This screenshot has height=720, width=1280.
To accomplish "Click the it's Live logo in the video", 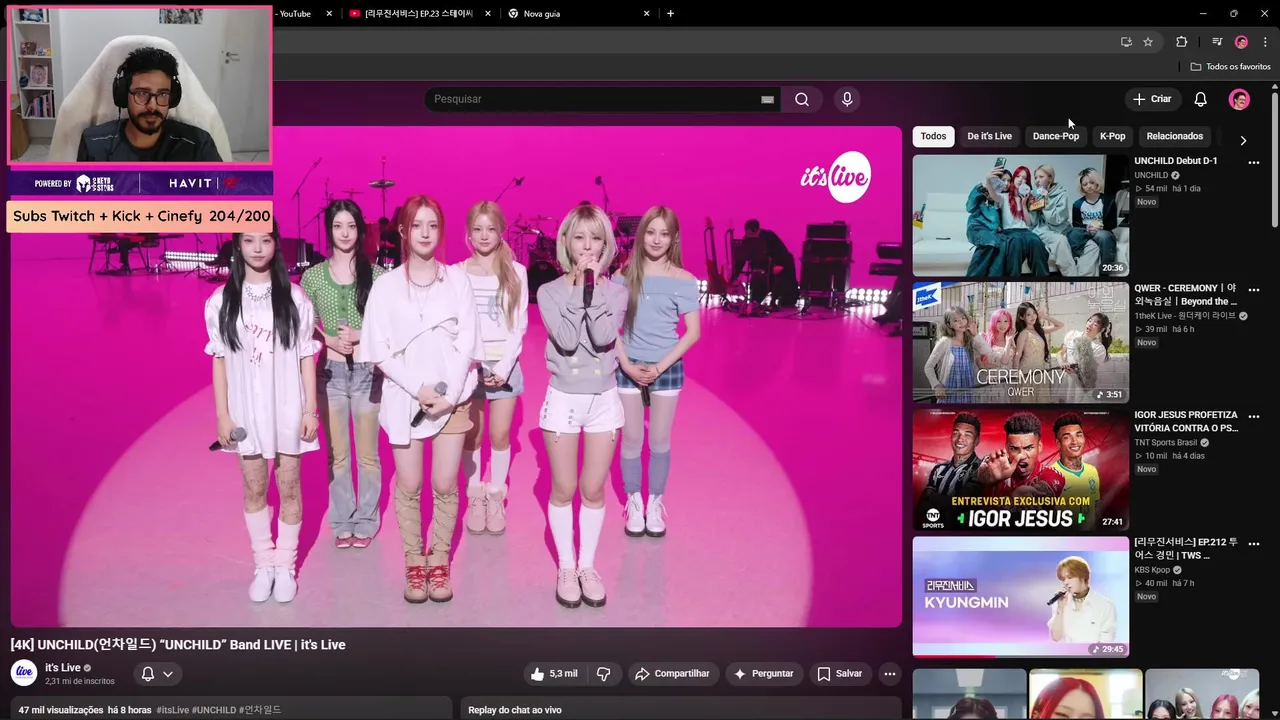I will [835, 177].
